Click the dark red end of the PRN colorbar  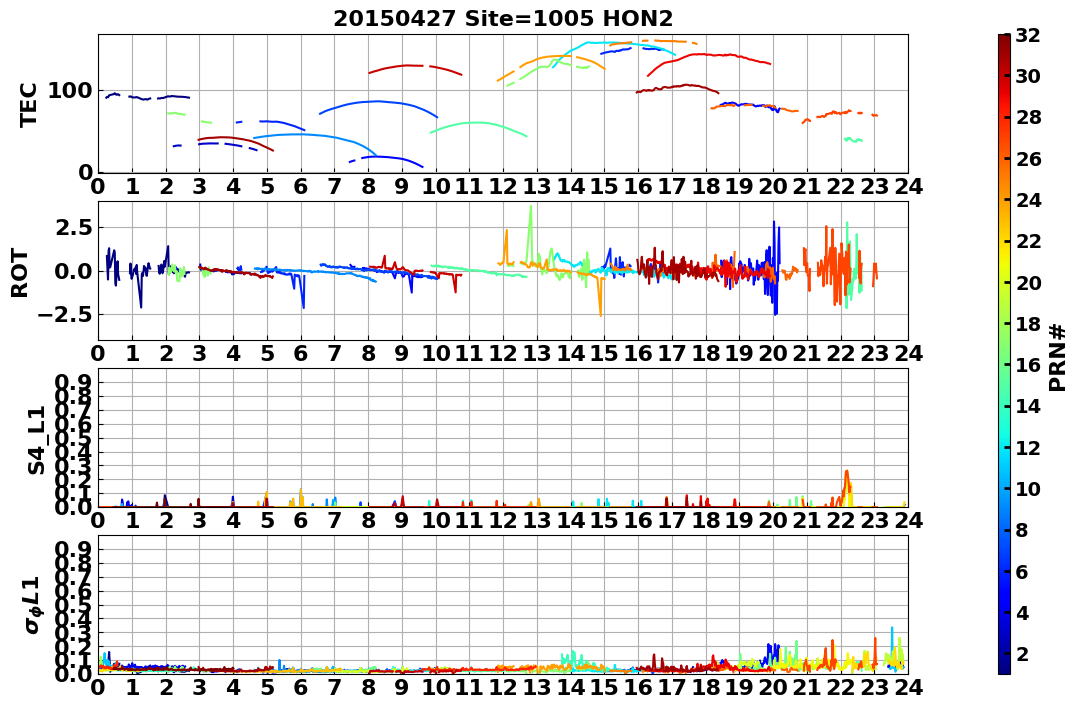tap(1004, 40)
